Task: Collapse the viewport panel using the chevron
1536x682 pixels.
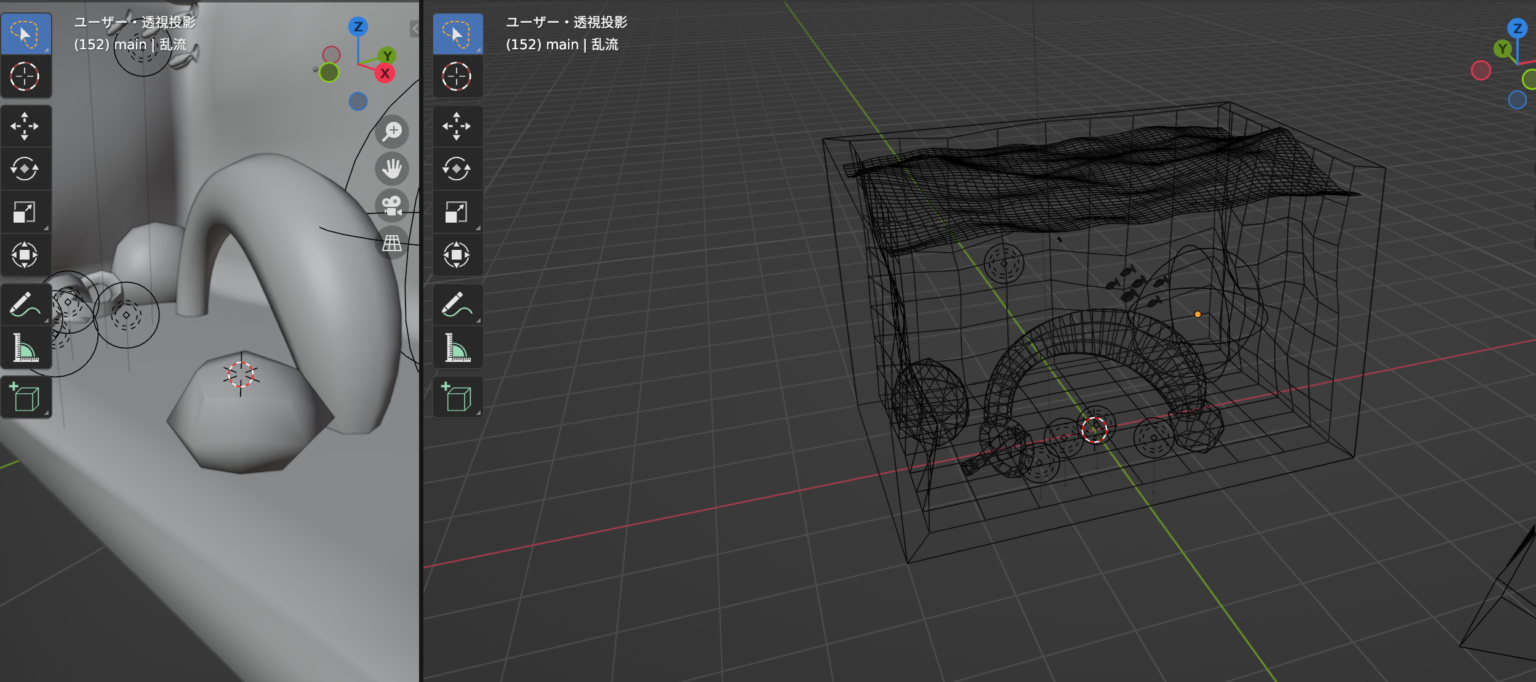Action: tap(416, 28)
